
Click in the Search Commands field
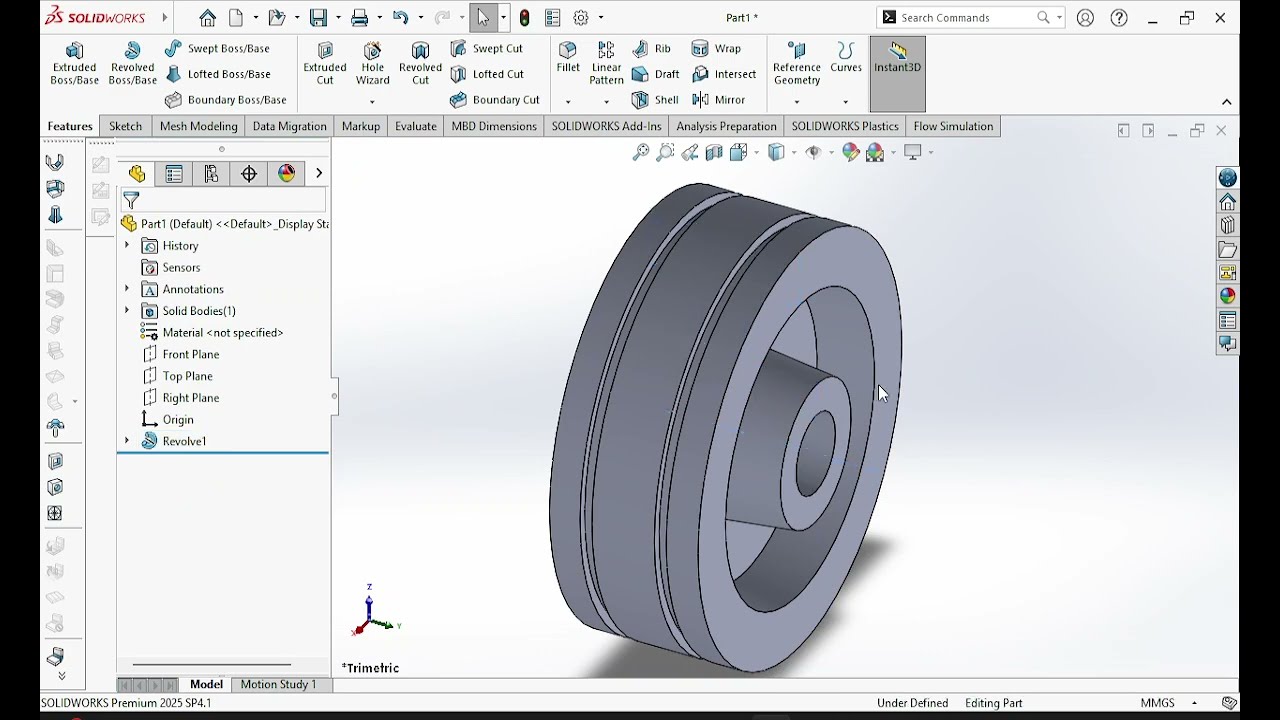[965, 18]
